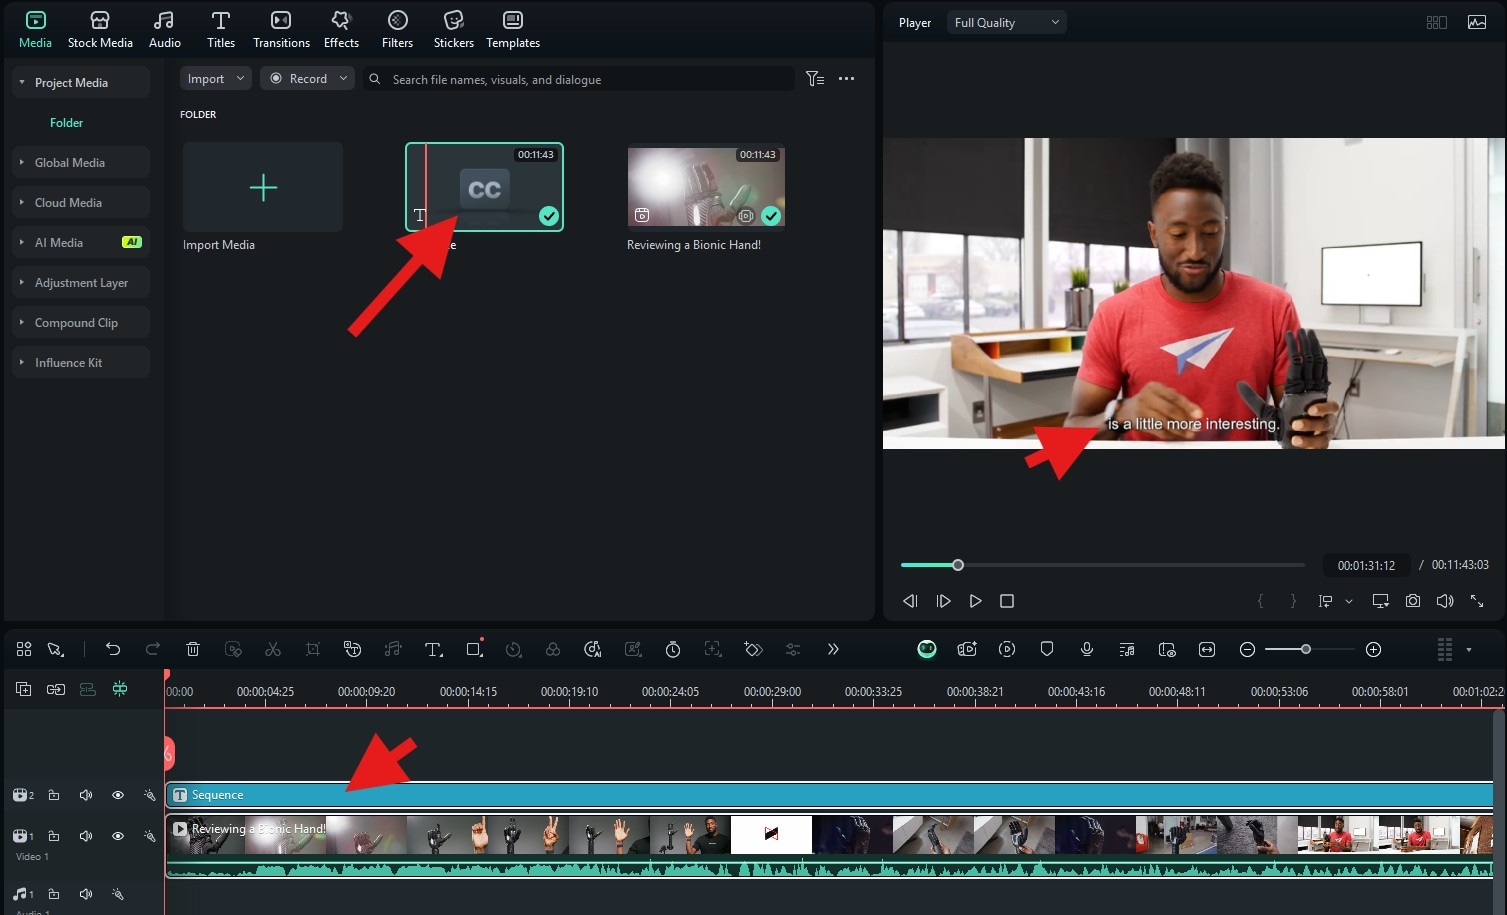1507x915 pixels.
Task: Expand the Influence Kit section
Action: 21,362
